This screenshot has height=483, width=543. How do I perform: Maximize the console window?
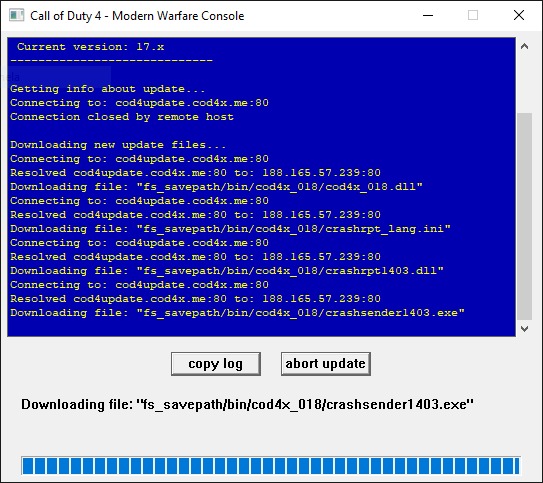tap(473, 16)
